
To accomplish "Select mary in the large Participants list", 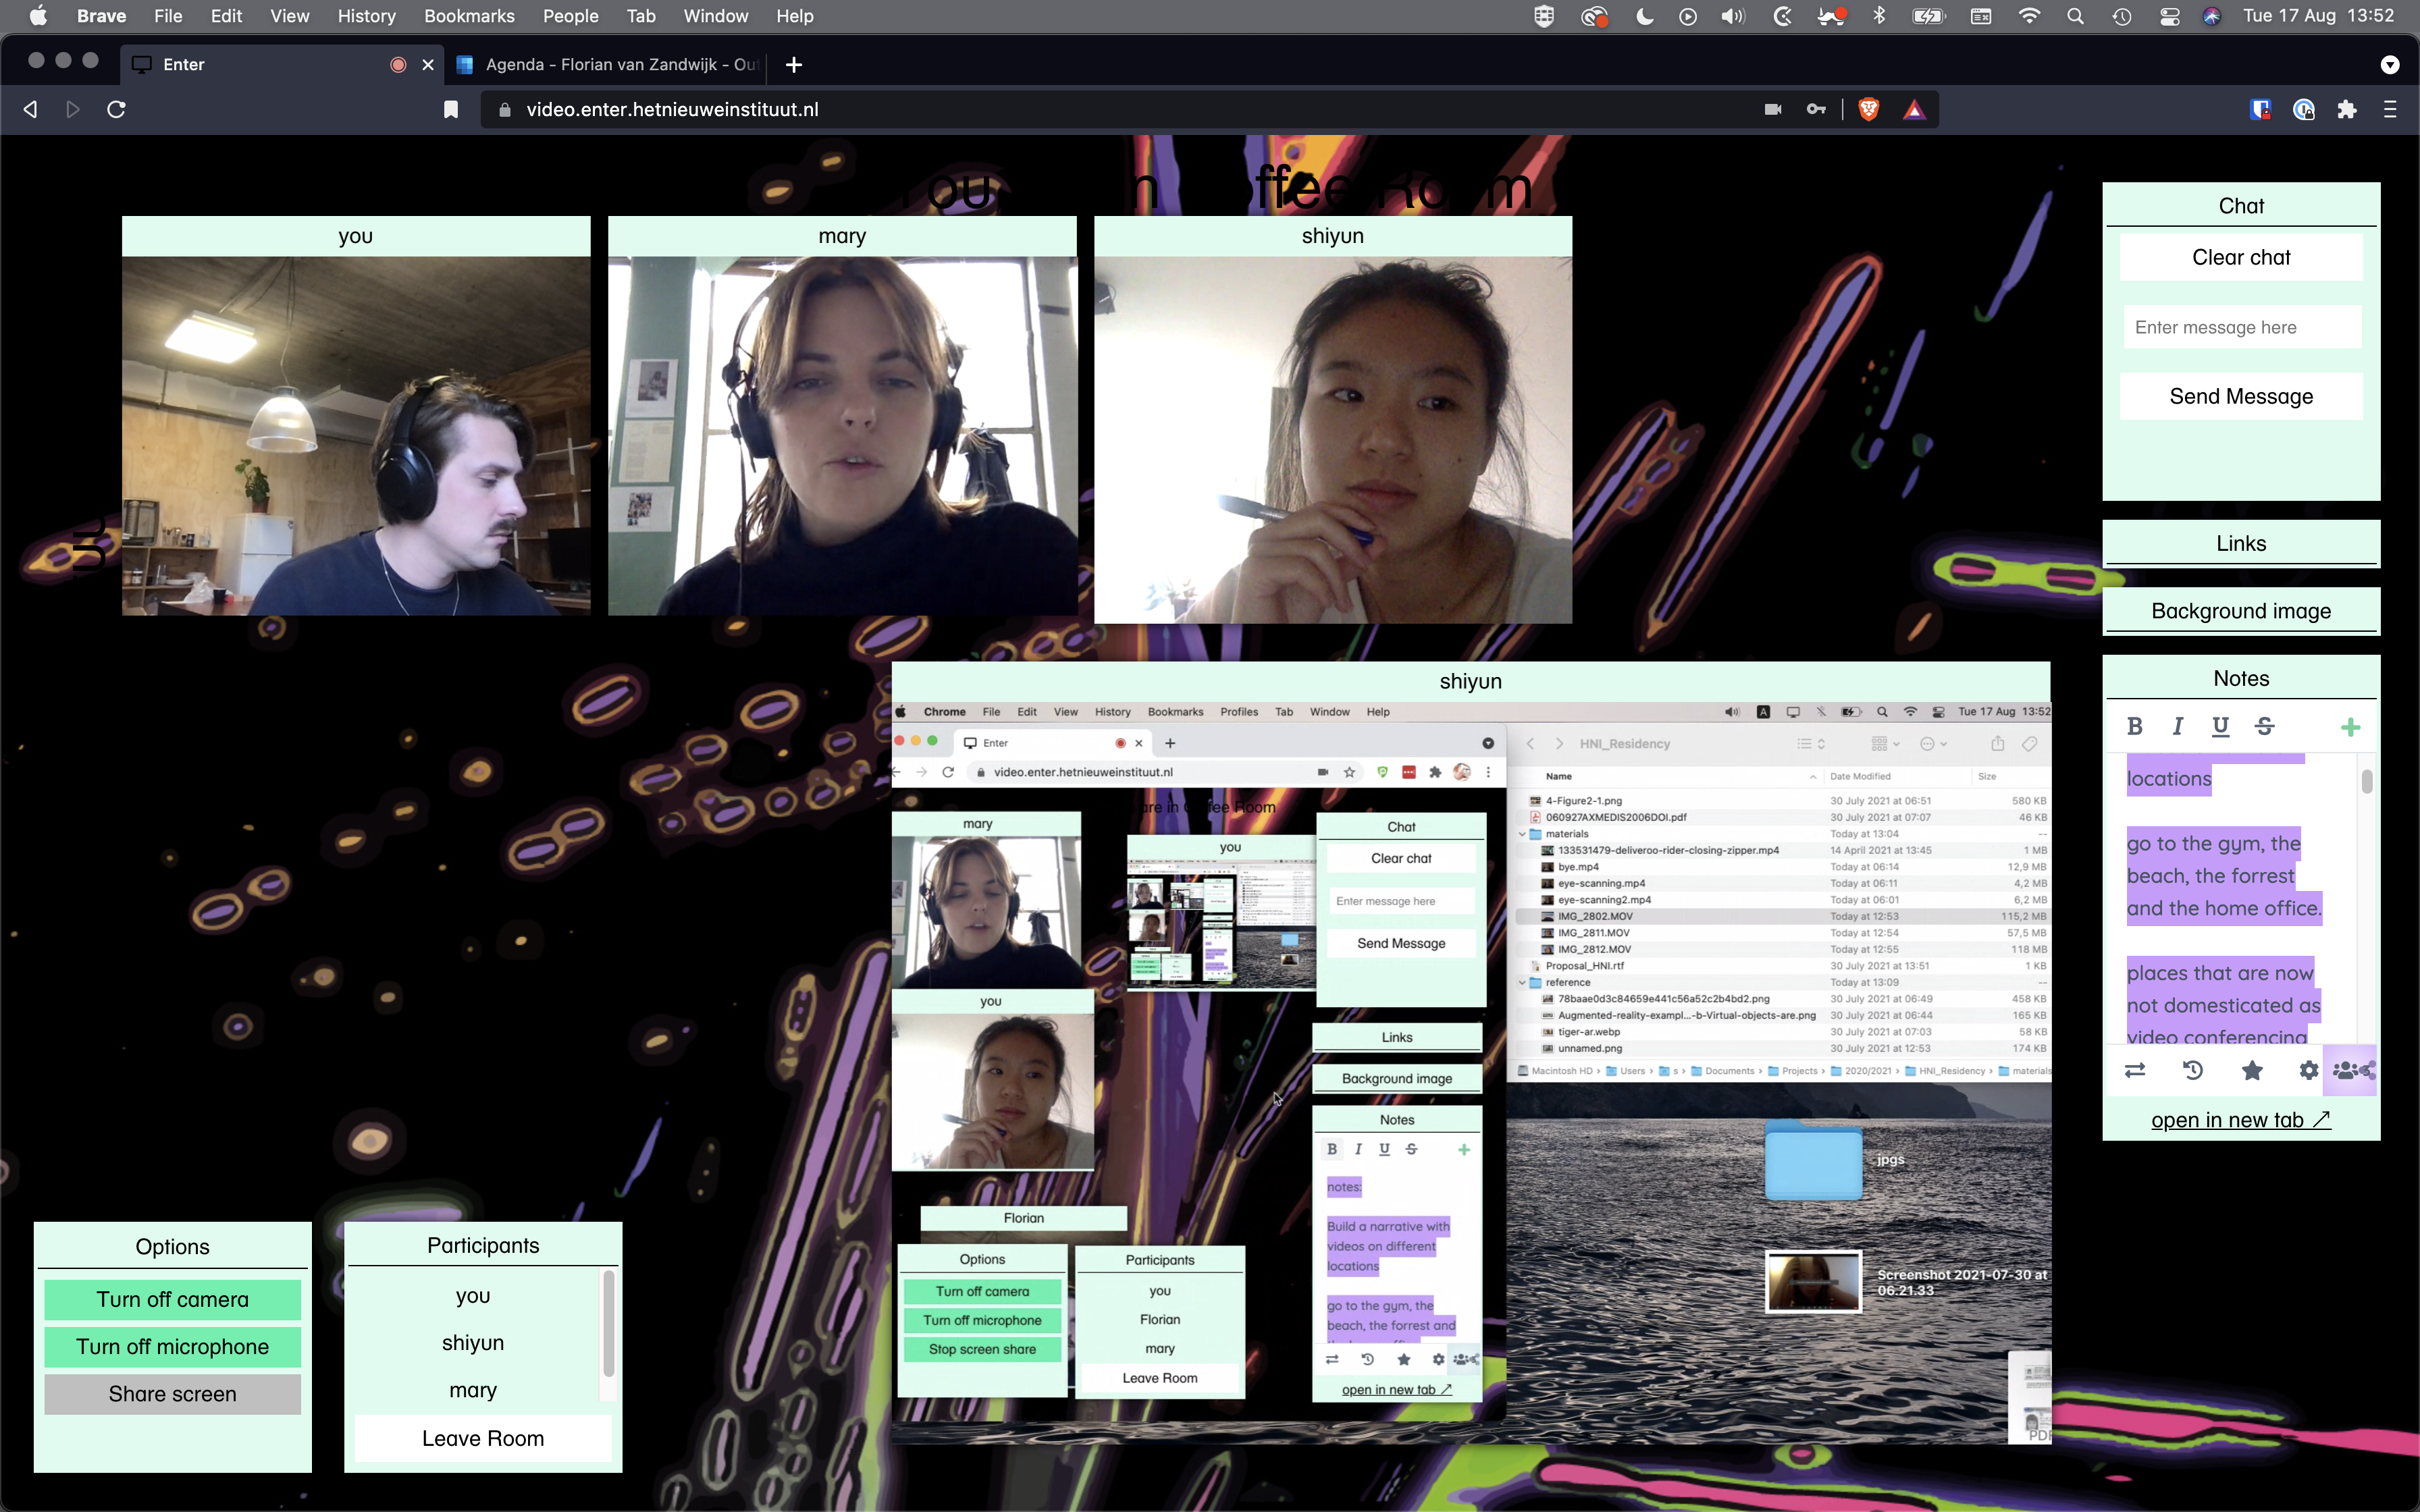I will (x=473, y=1390).
